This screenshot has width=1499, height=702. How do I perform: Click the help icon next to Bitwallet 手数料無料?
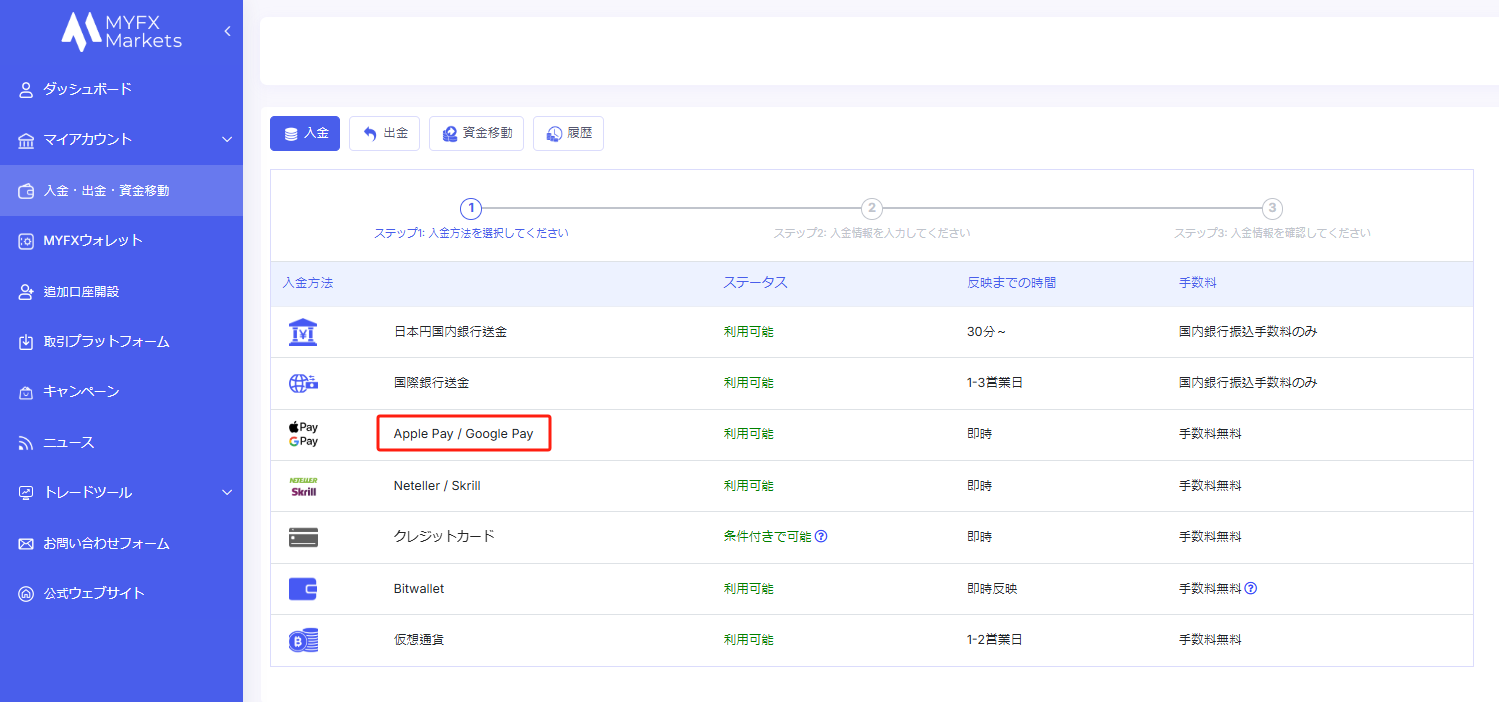click(x=1250, y=588)
